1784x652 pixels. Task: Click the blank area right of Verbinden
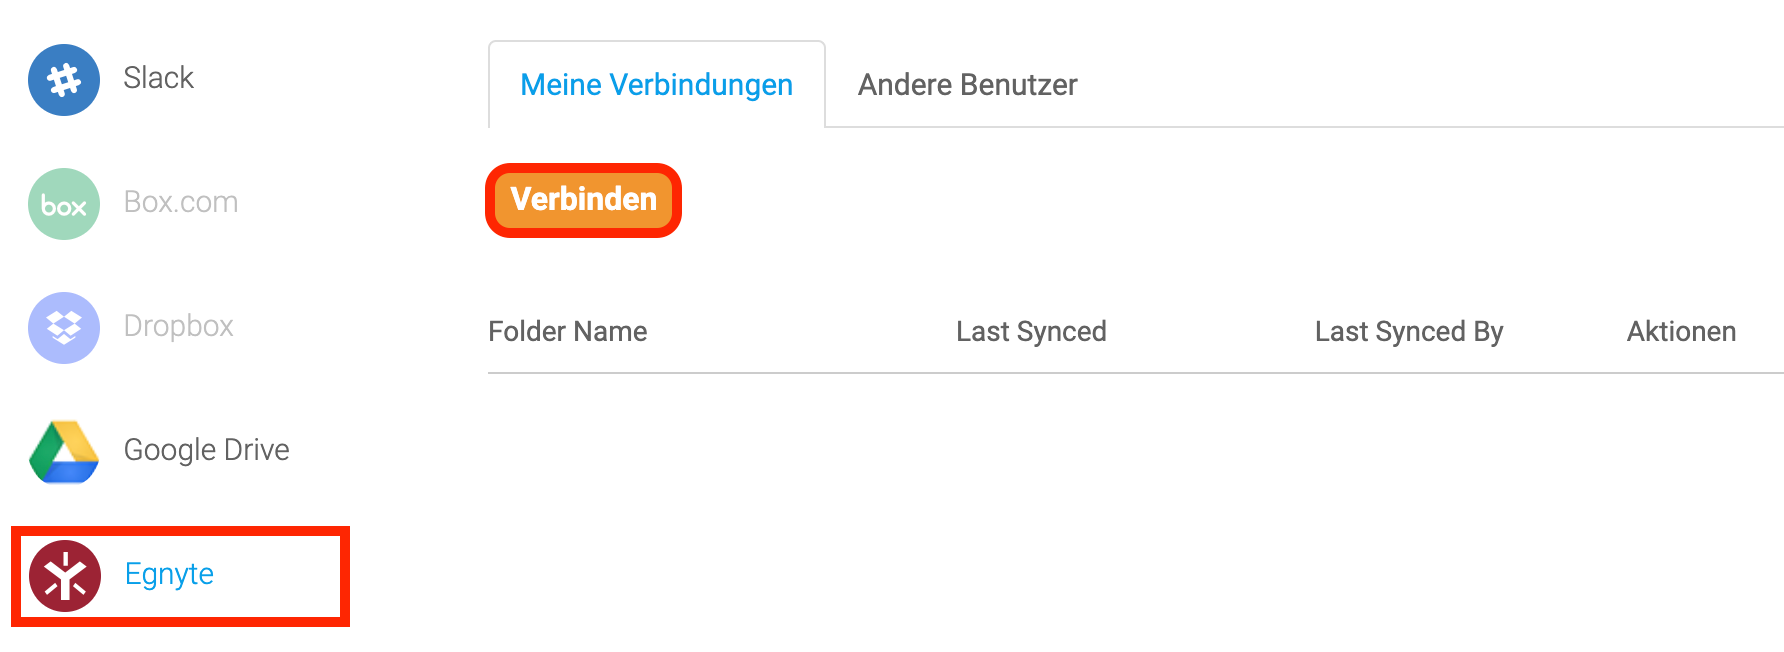(1230, 200)
